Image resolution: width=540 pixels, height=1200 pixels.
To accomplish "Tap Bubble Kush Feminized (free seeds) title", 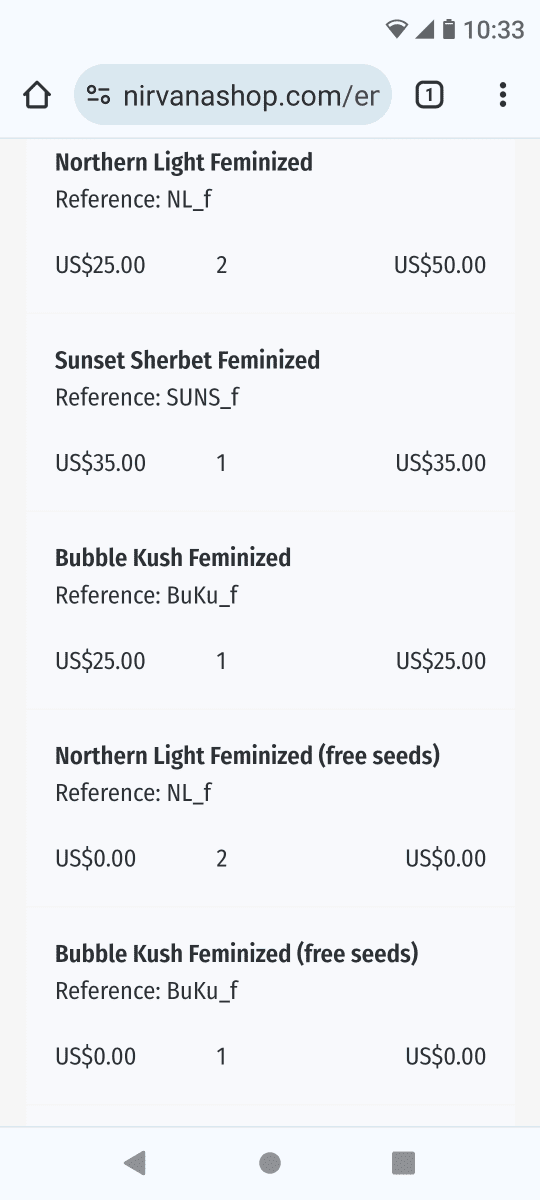I will point(237,954).
